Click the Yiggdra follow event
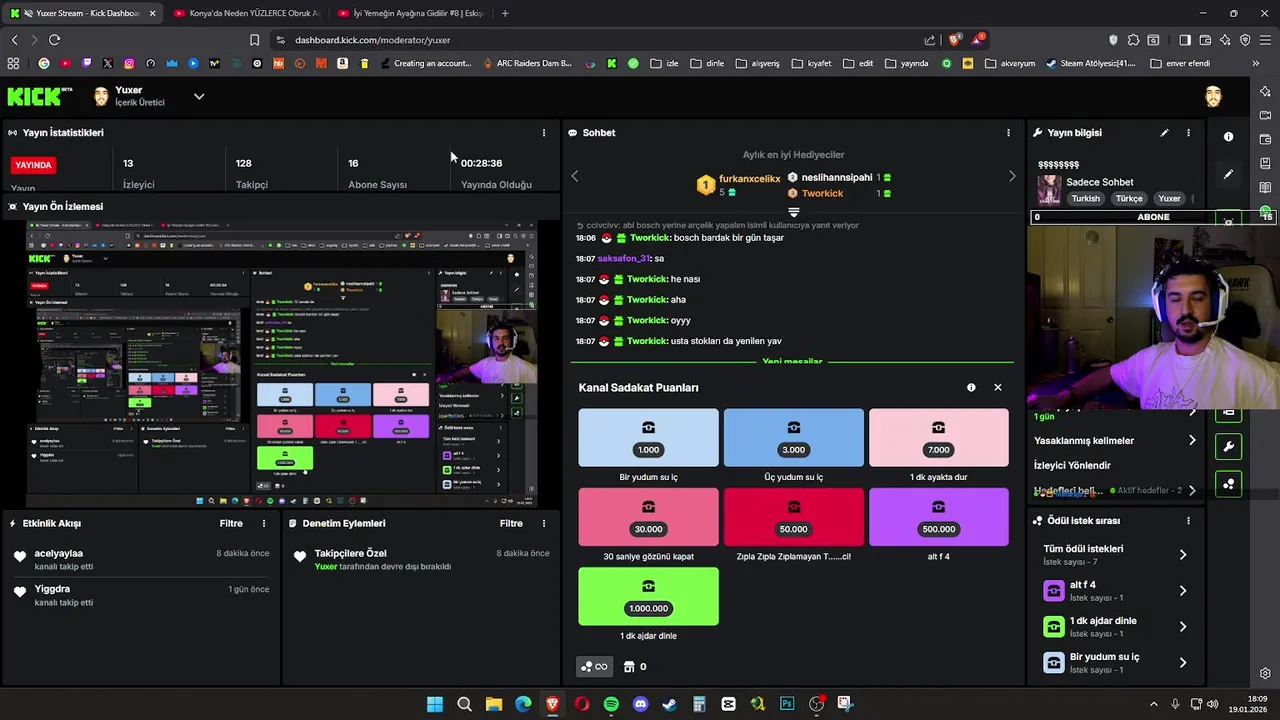 pos(141,595)
